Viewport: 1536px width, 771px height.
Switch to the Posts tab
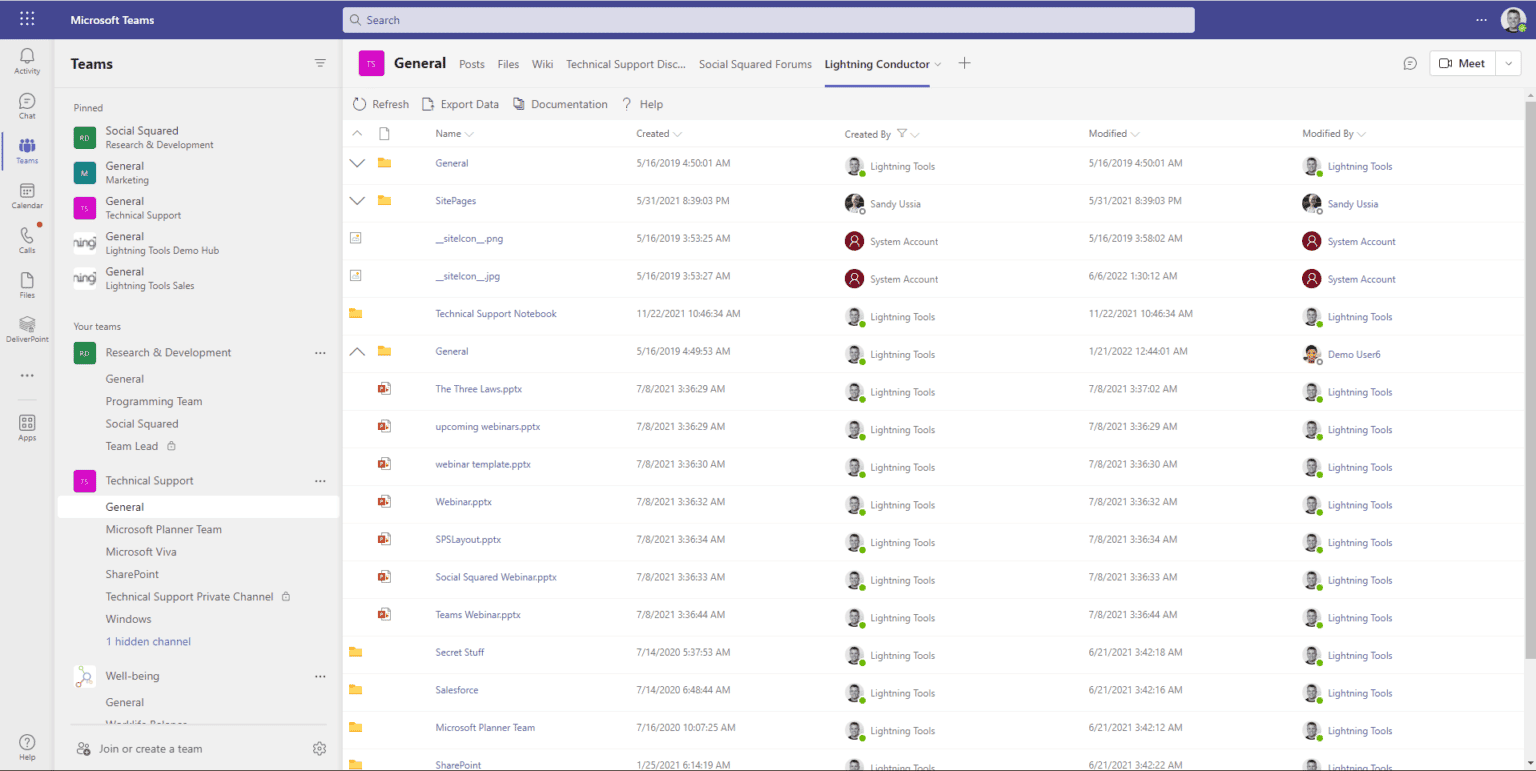pyautogui.click(x=471, y=63)
